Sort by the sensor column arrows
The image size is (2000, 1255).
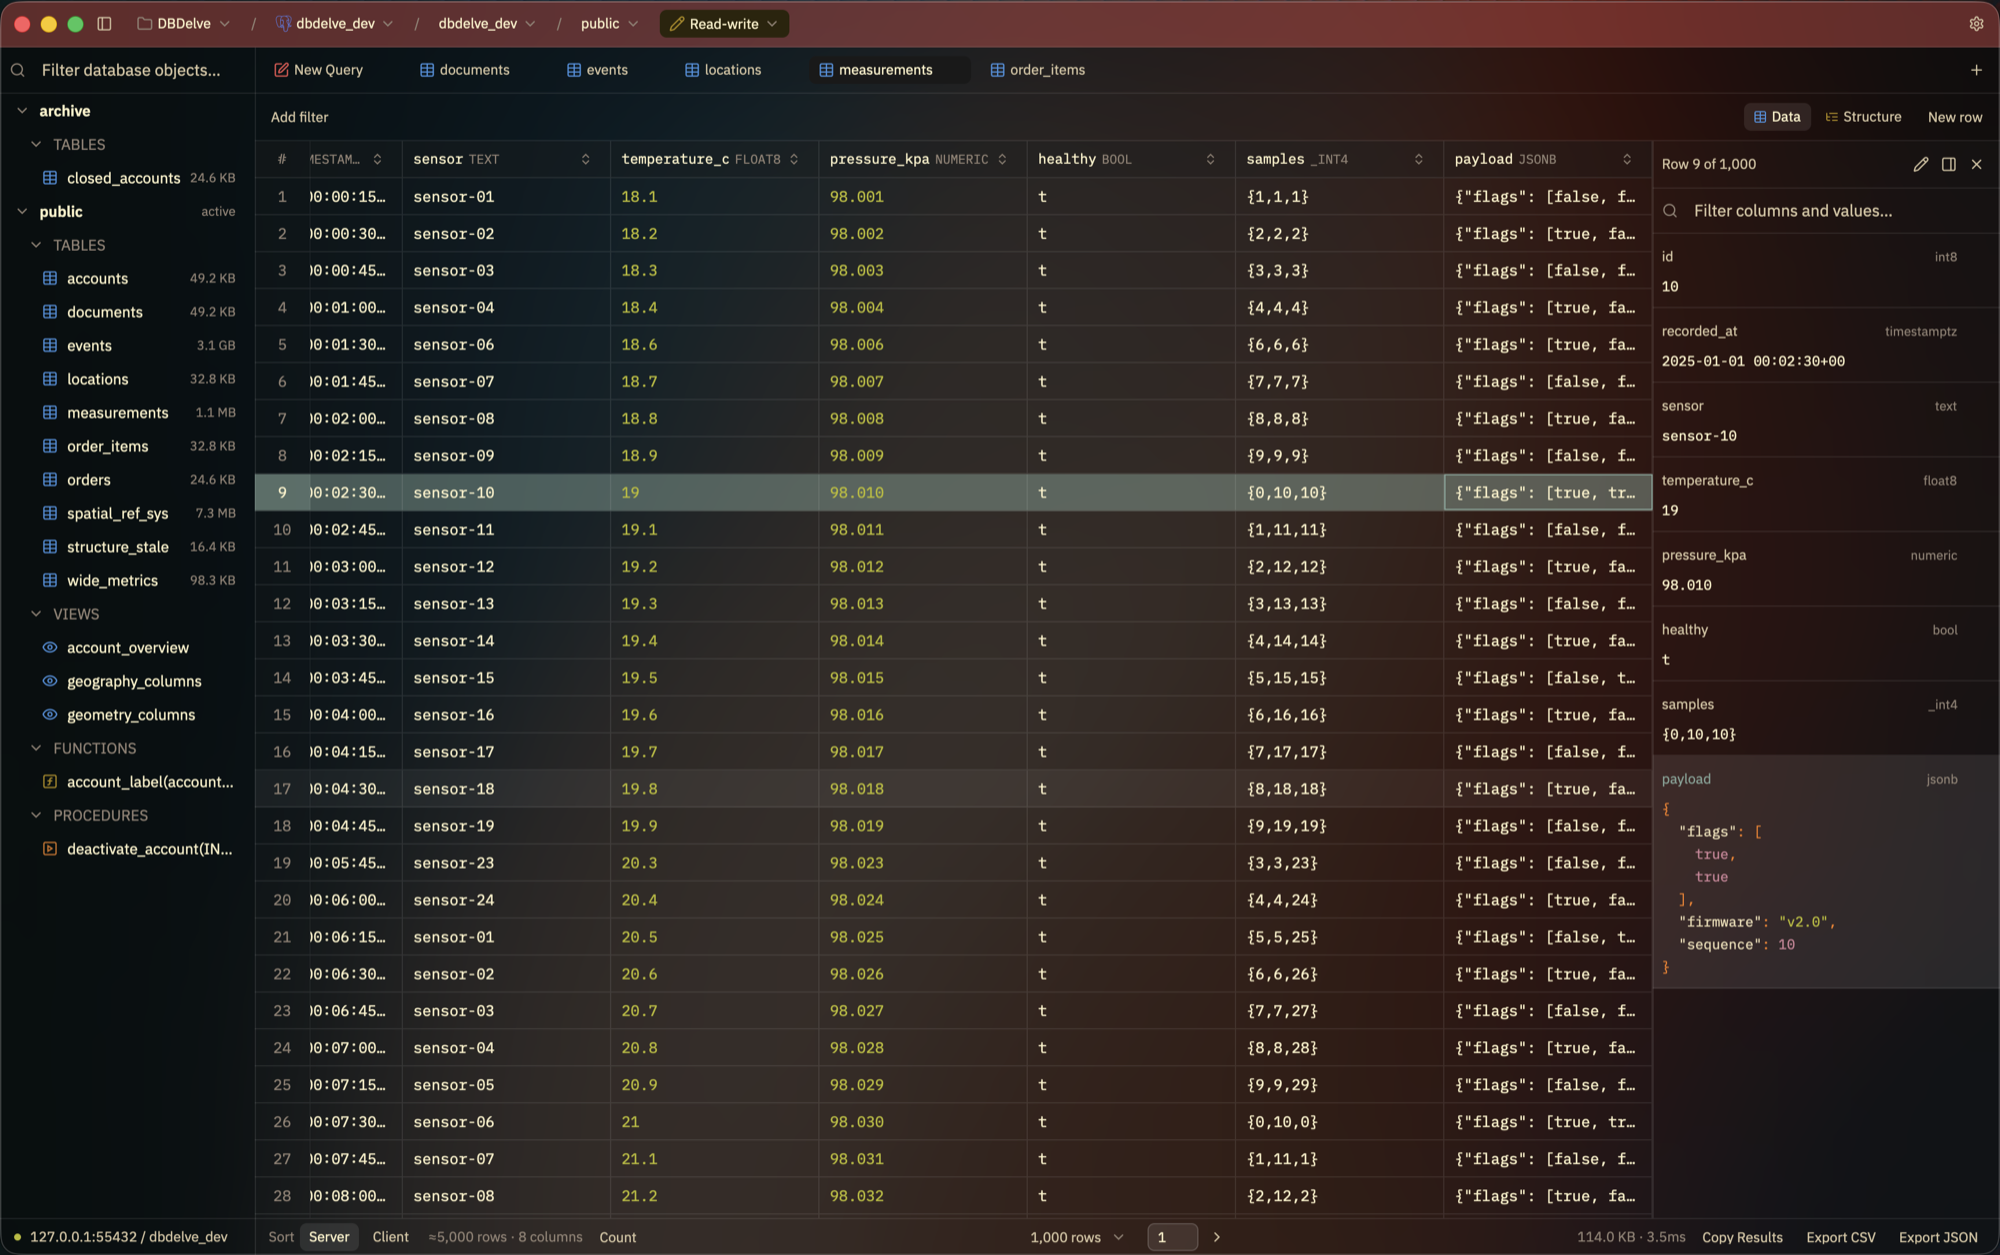click(x=586, y=159)
